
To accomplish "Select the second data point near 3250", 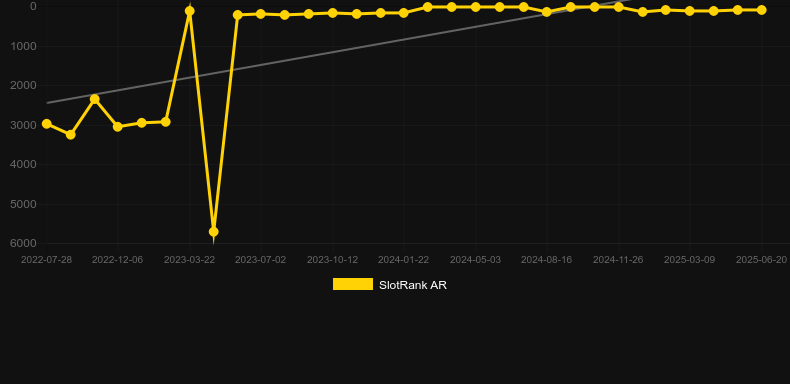I will pyautogui.click(x=71, y=135).
